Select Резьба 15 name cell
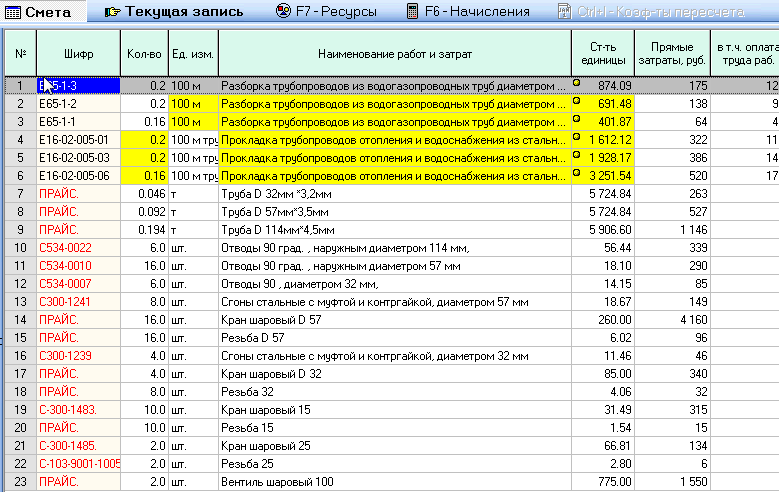The height and width of the screenshot is (492, 779). (x=395, y=427)
